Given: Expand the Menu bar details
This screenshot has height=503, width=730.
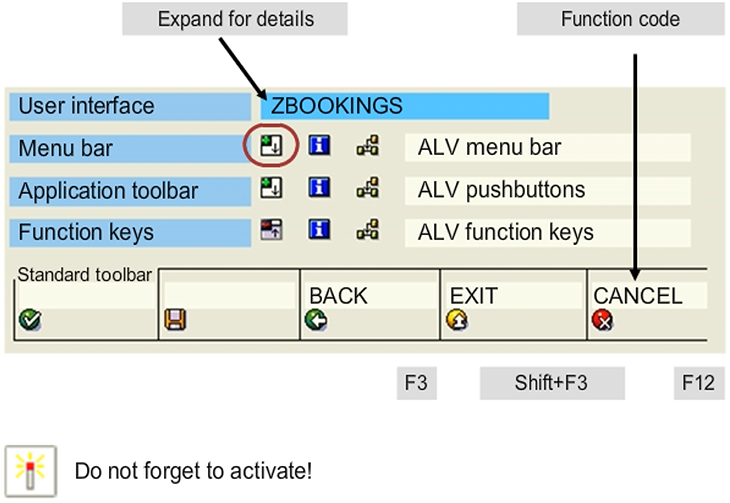Looking at the screenshot, I should pyautogui.click(x=270, y=148).
